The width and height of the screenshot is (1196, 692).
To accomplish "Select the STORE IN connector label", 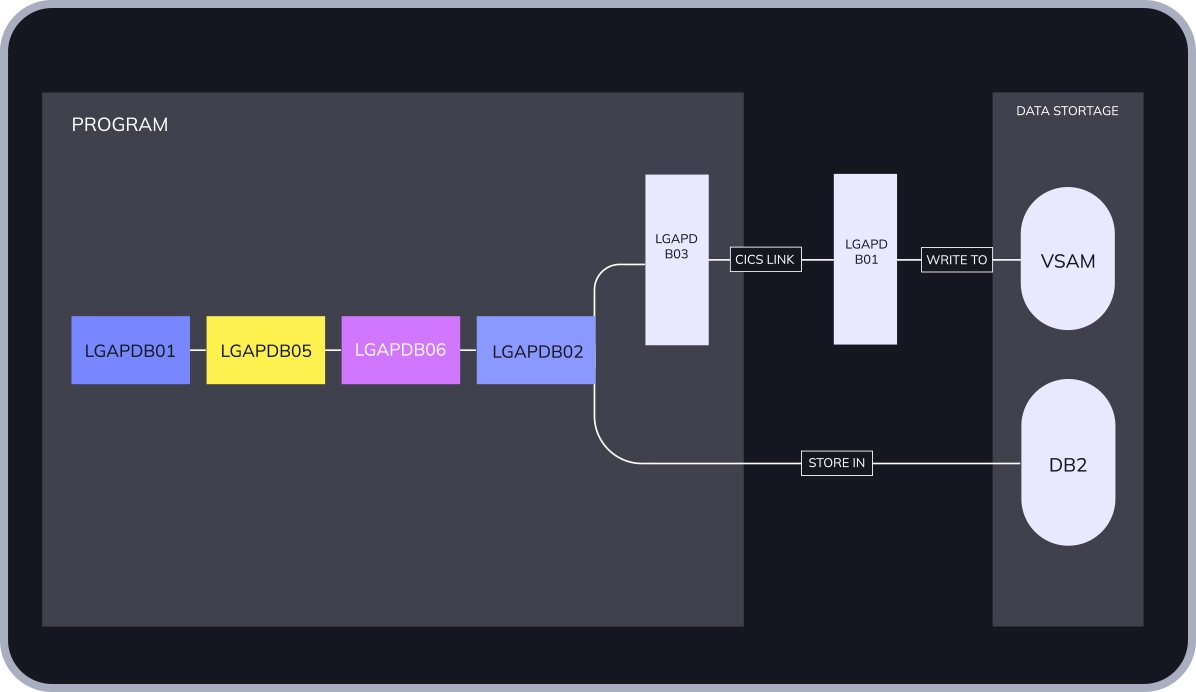I will click(x=837, y=463).
